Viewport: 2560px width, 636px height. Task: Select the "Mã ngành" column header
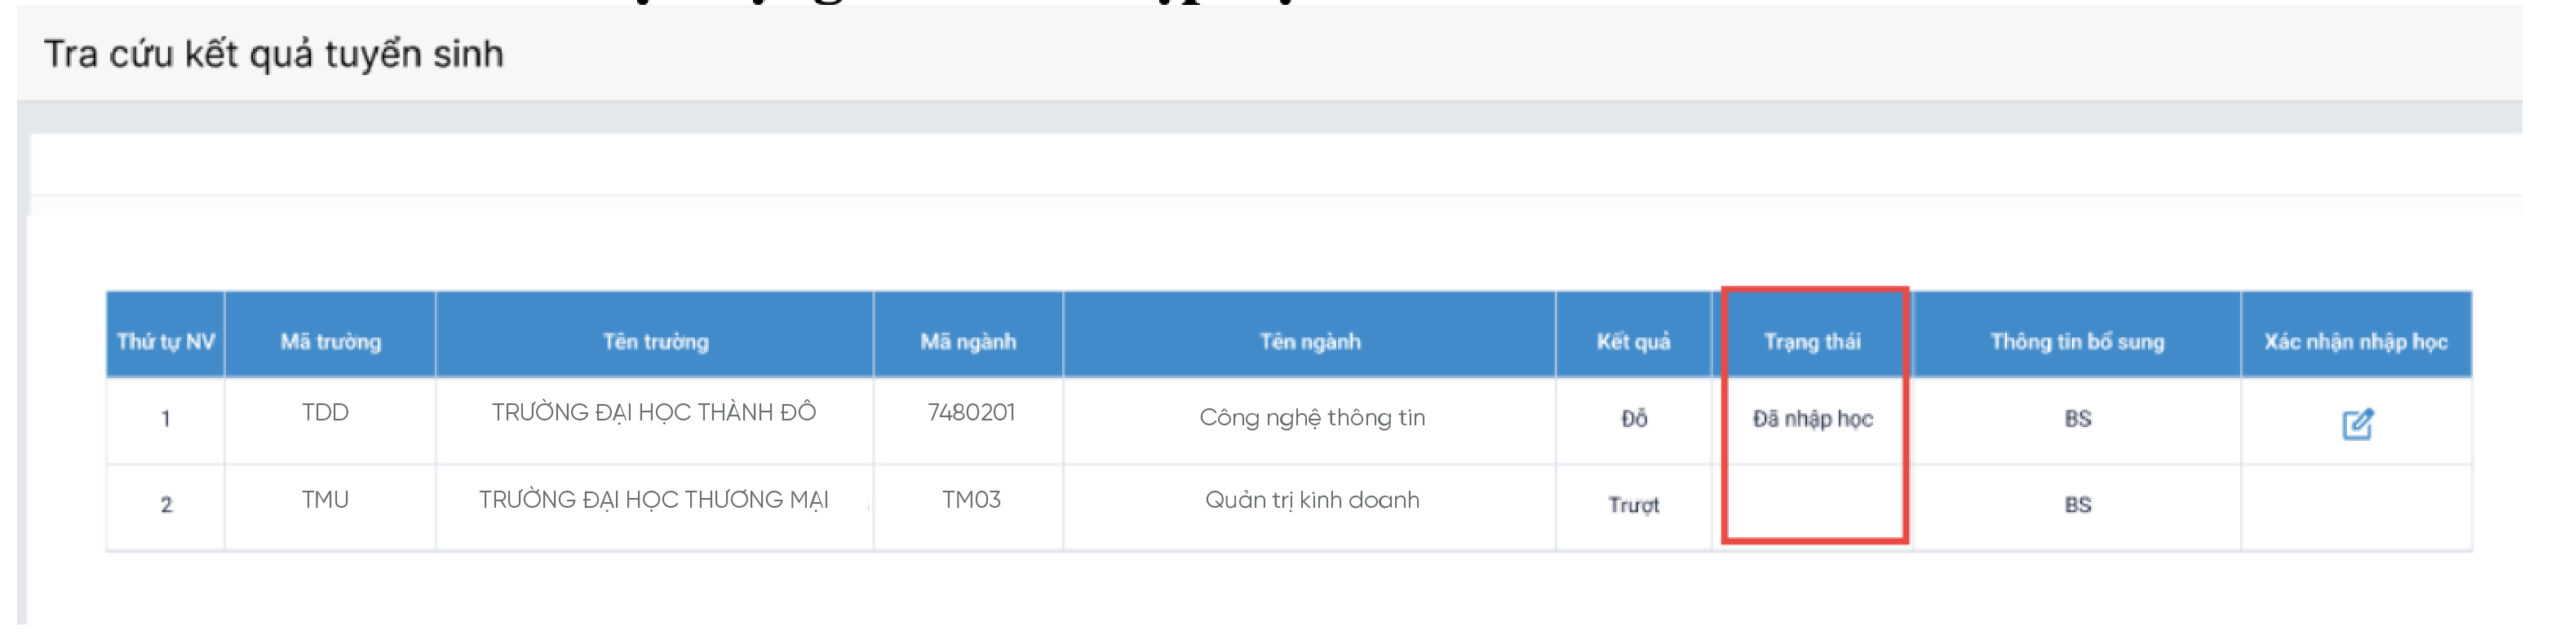(968, 342)
